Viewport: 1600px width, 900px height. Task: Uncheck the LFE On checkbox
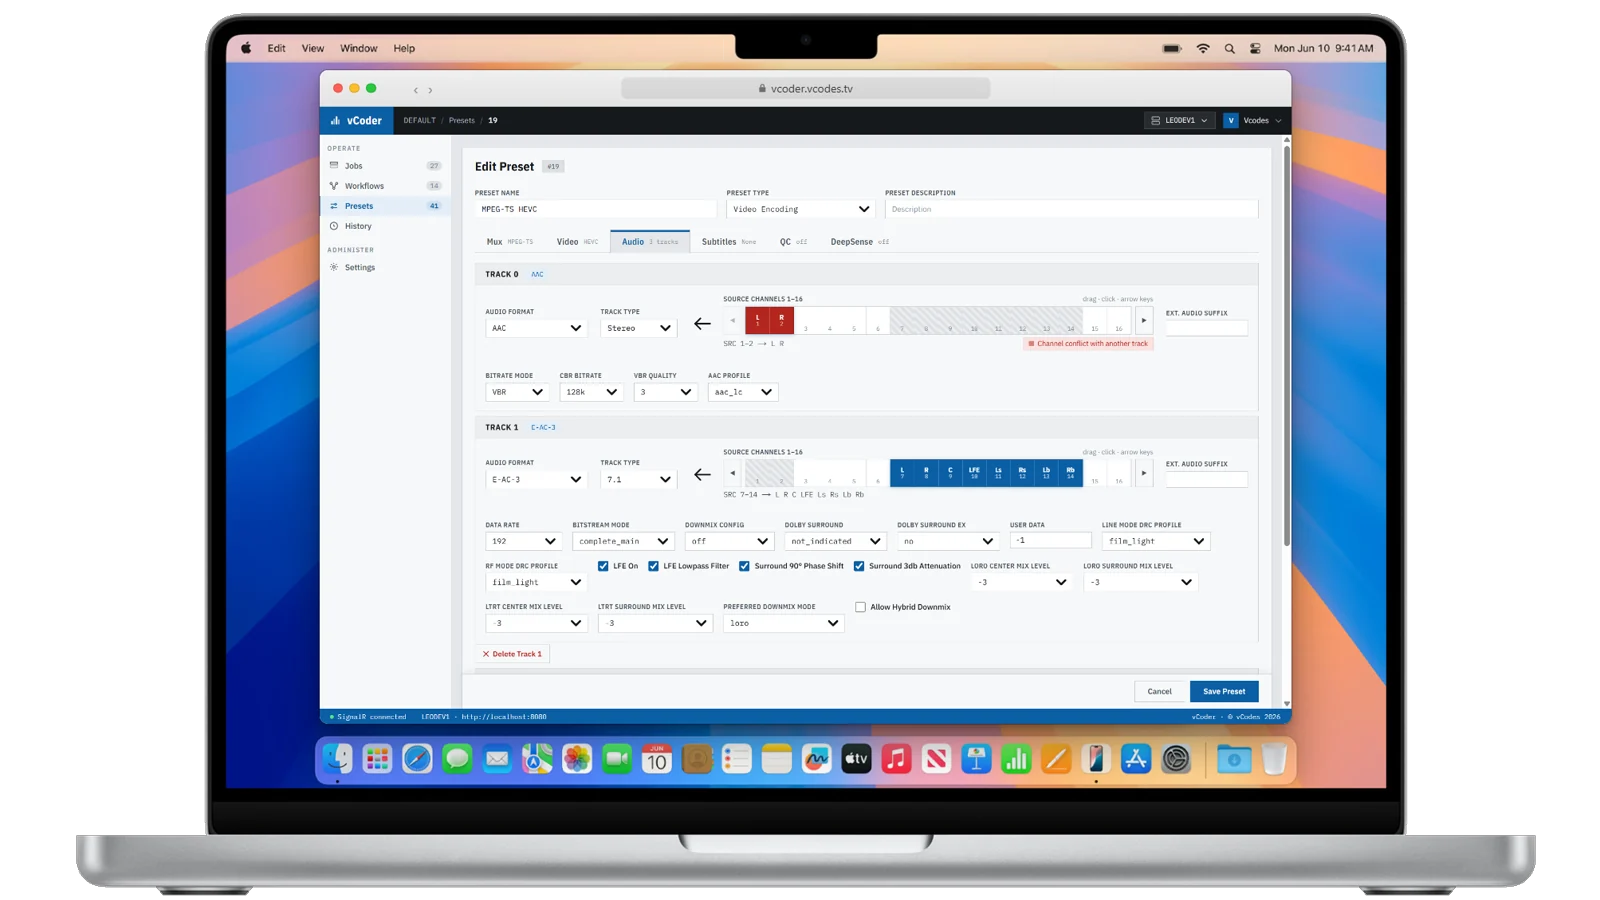point(603,566)
